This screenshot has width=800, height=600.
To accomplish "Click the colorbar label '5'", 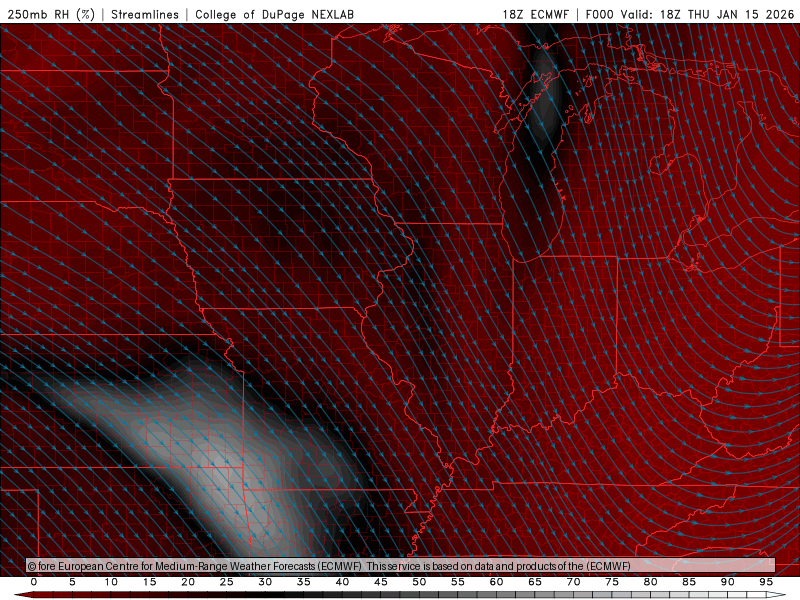I will click(x=72, y=582).
